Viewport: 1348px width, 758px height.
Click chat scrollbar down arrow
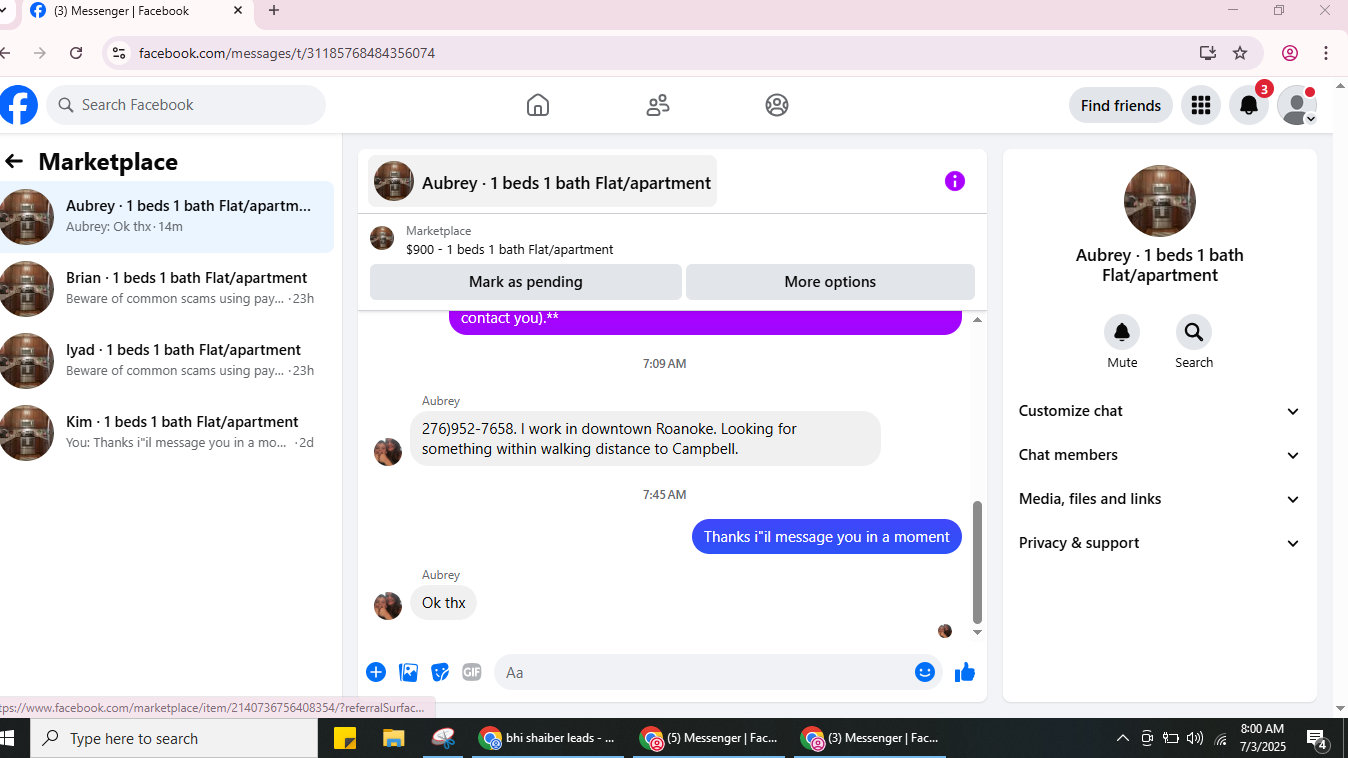pyautogui.click(x=978, y=632)
